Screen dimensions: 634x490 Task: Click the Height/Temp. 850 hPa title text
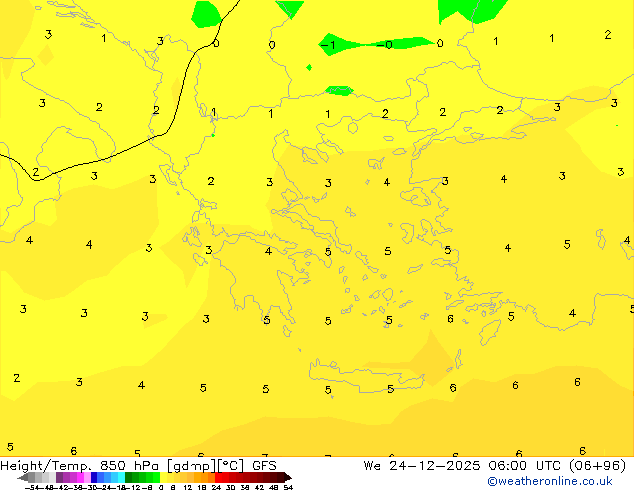point(80,466)
